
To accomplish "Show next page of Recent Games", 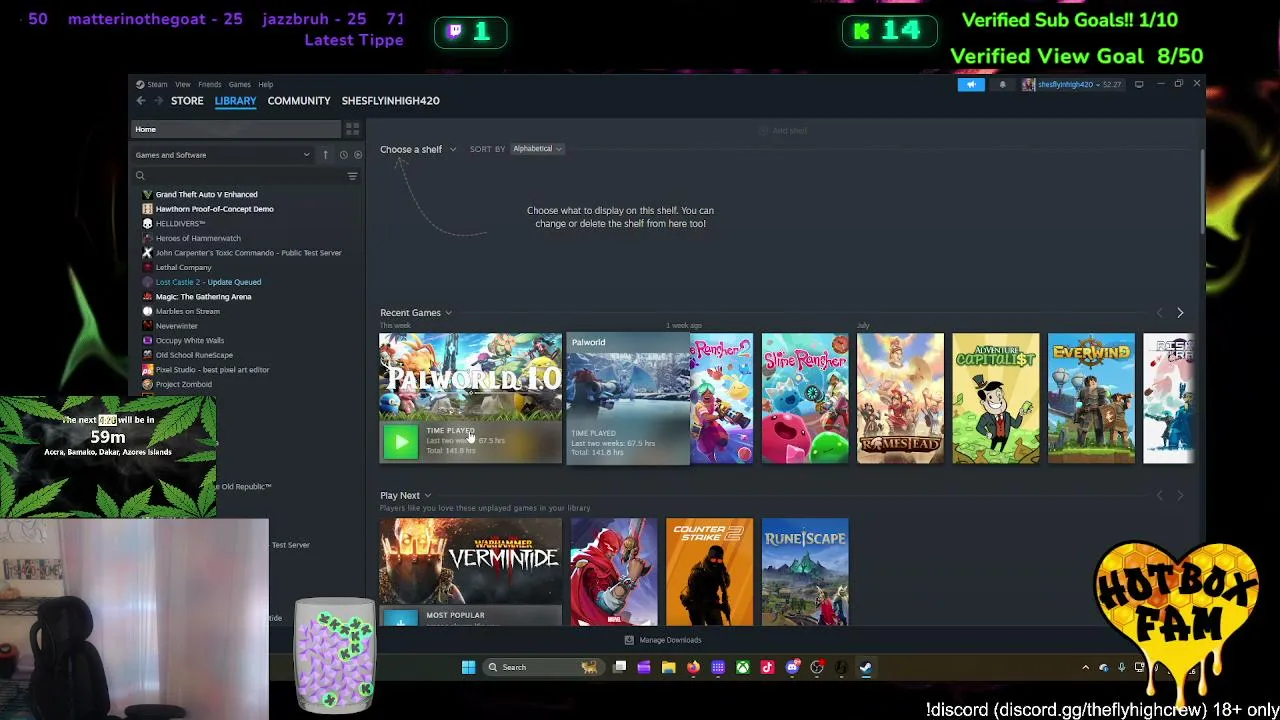I will [1180, 313].
